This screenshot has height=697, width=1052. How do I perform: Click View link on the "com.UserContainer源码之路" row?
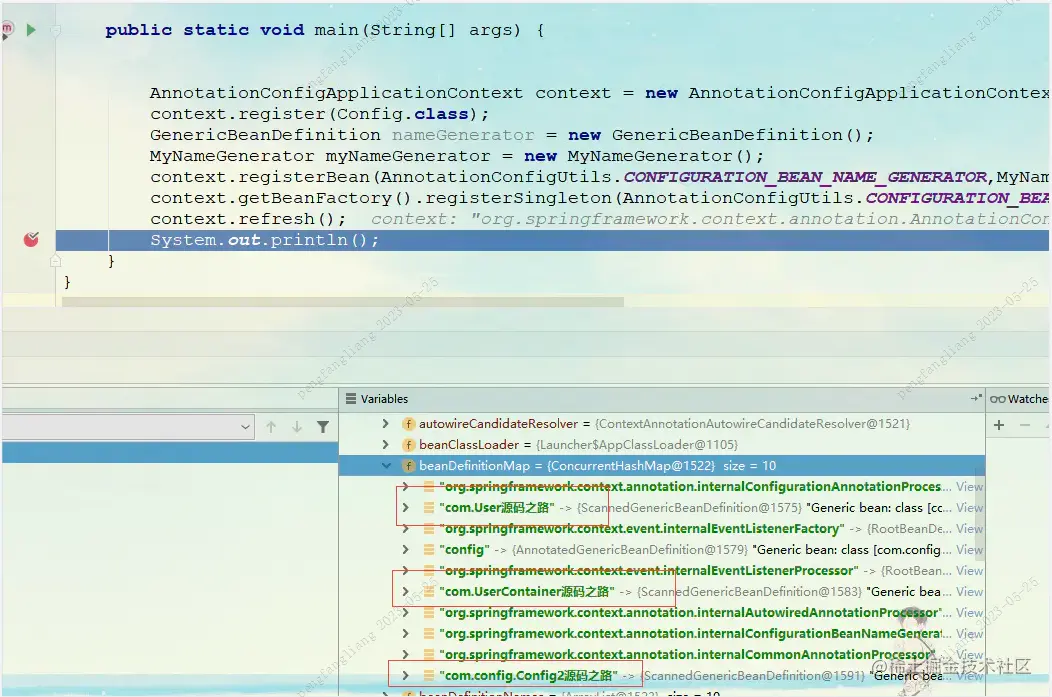(969, 592)
